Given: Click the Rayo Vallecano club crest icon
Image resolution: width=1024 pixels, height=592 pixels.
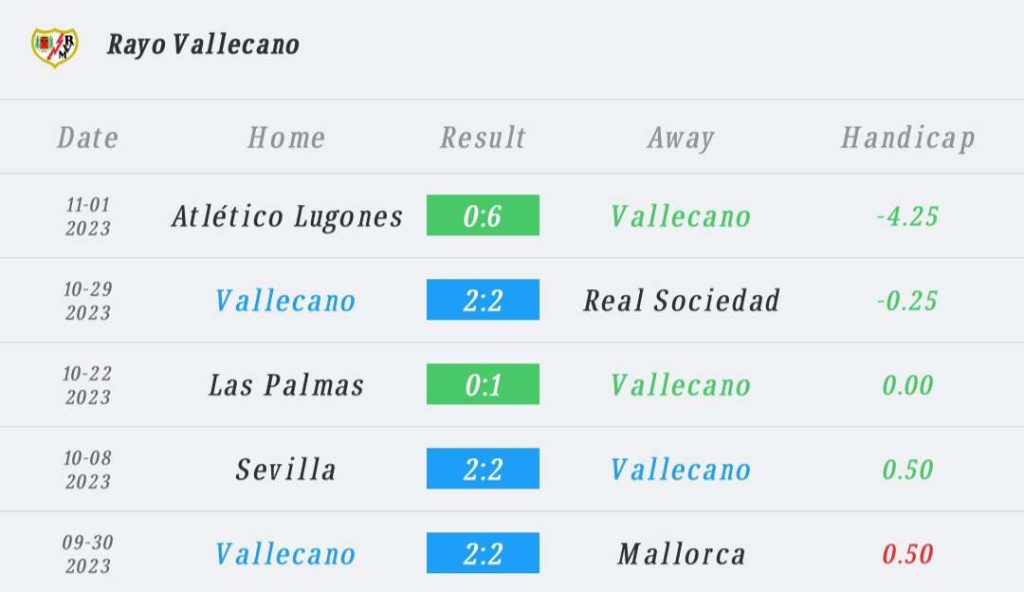Looking at the screenshot, I should click(55, 47).
